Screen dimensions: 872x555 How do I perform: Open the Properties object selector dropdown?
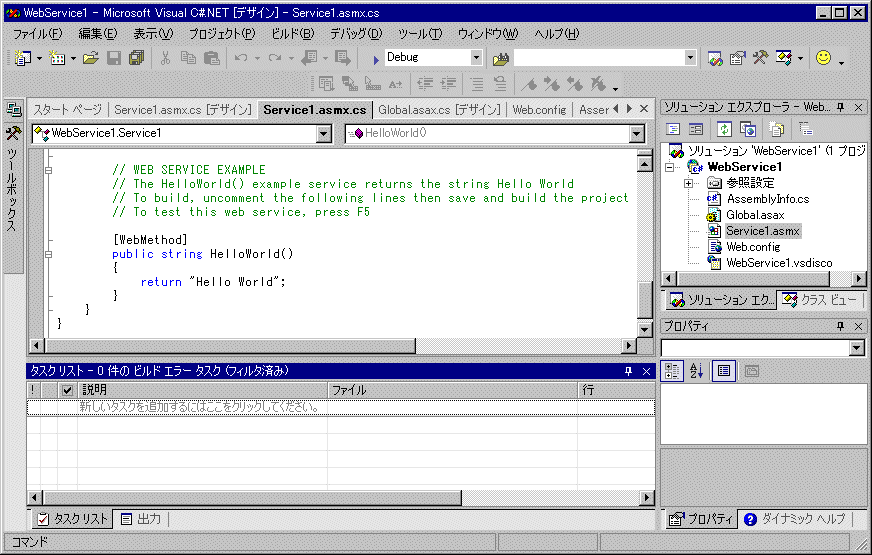pyautogui.click(x=856, y=348)
